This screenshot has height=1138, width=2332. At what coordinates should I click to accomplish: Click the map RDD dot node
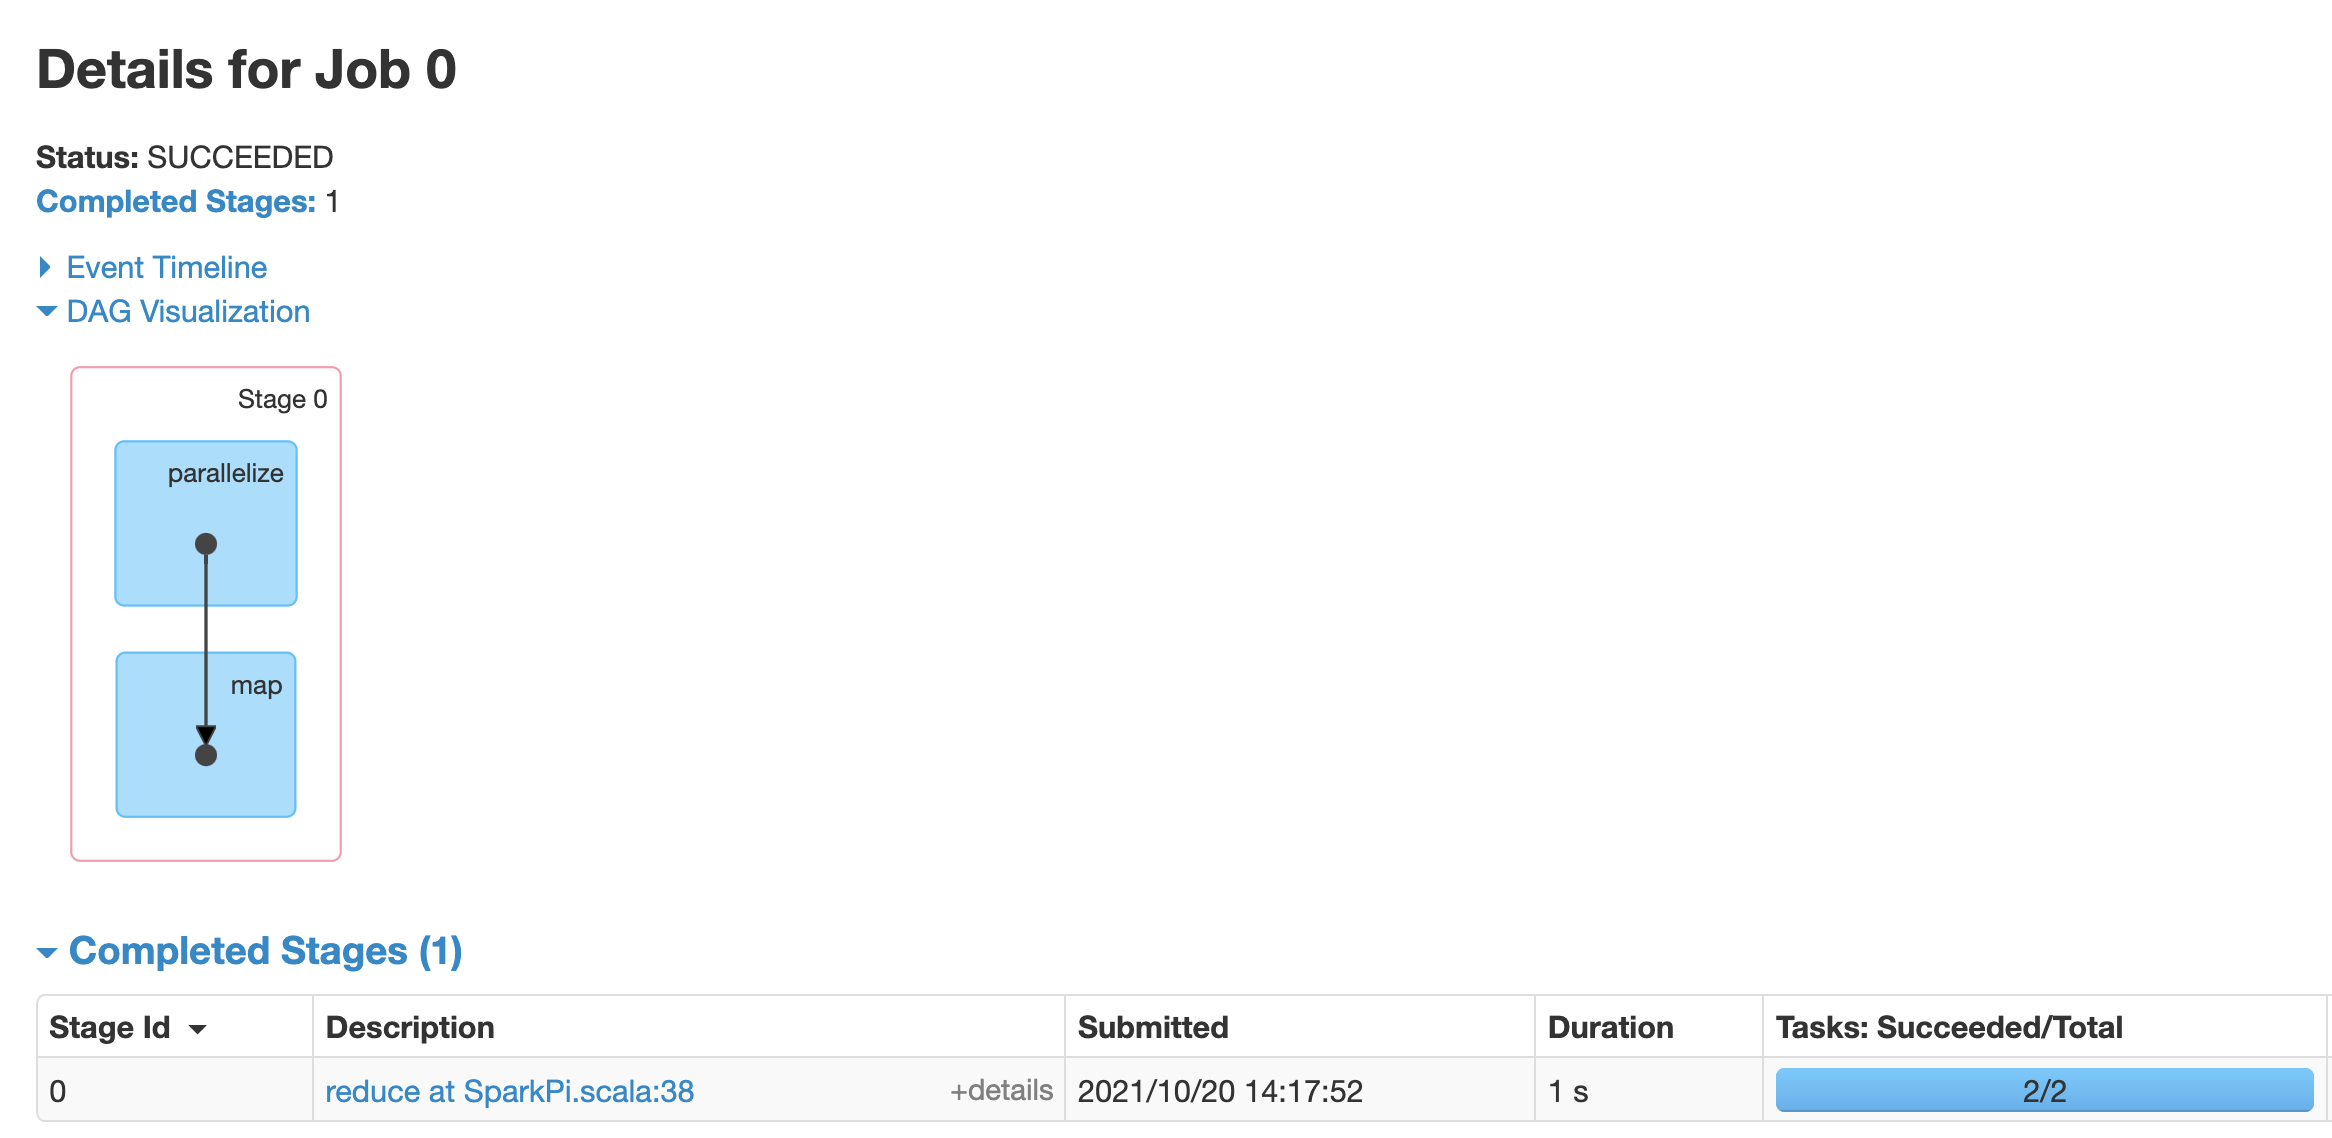[206, 755]
